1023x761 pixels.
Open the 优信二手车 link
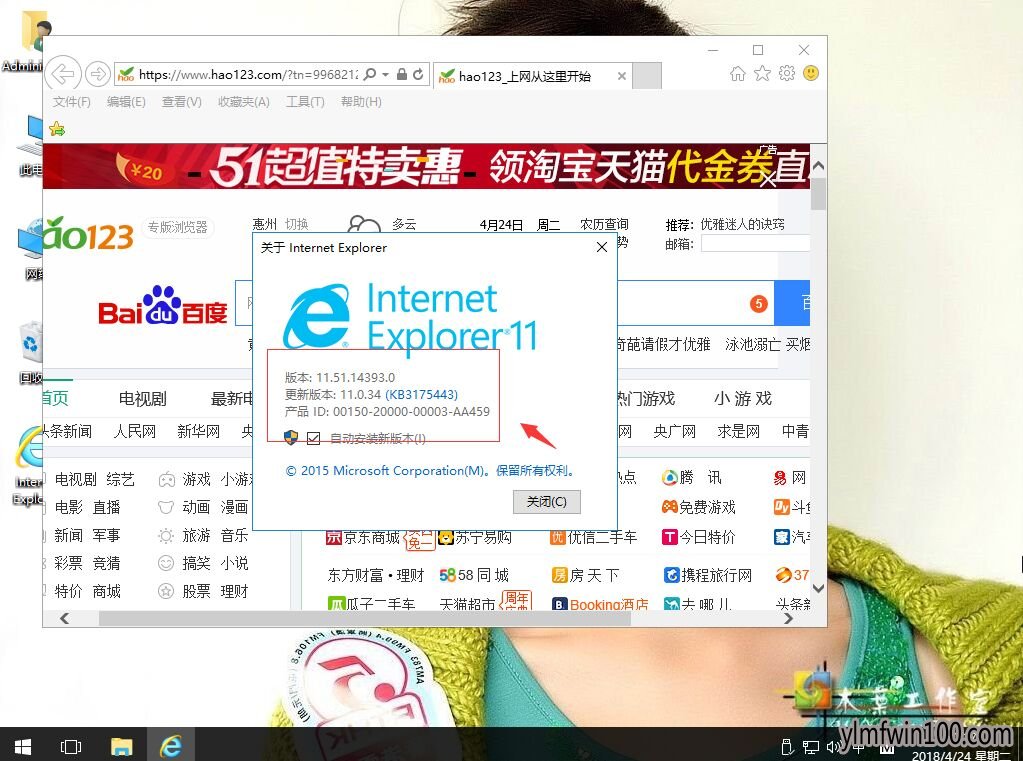click(x=594, y=537)
